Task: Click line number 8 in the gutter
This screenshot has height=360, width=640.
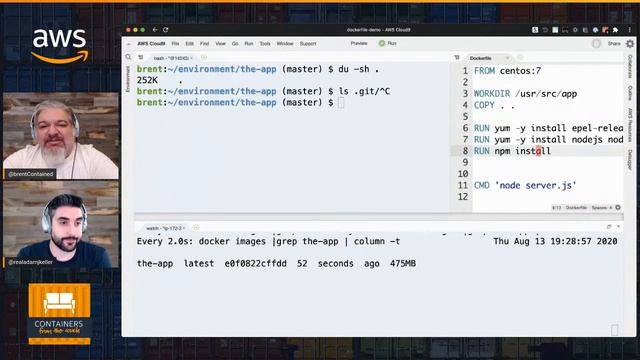Action: point(465,151)
